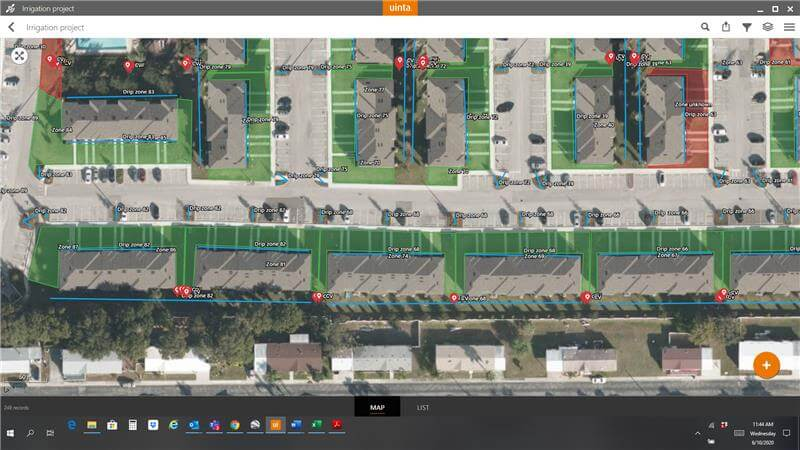
Task: Go back using the left chevron
Action: coord(11,27)
